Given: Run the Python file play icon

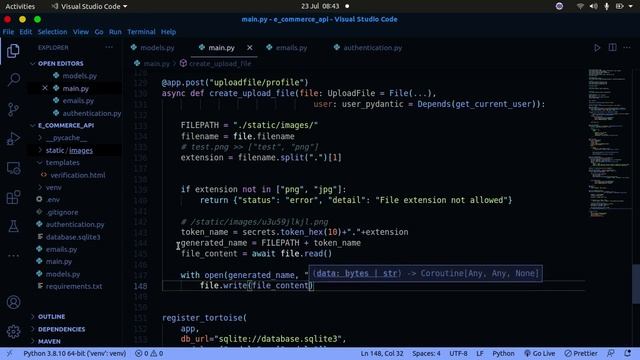Looking at the screenshot, I should 597,48.
